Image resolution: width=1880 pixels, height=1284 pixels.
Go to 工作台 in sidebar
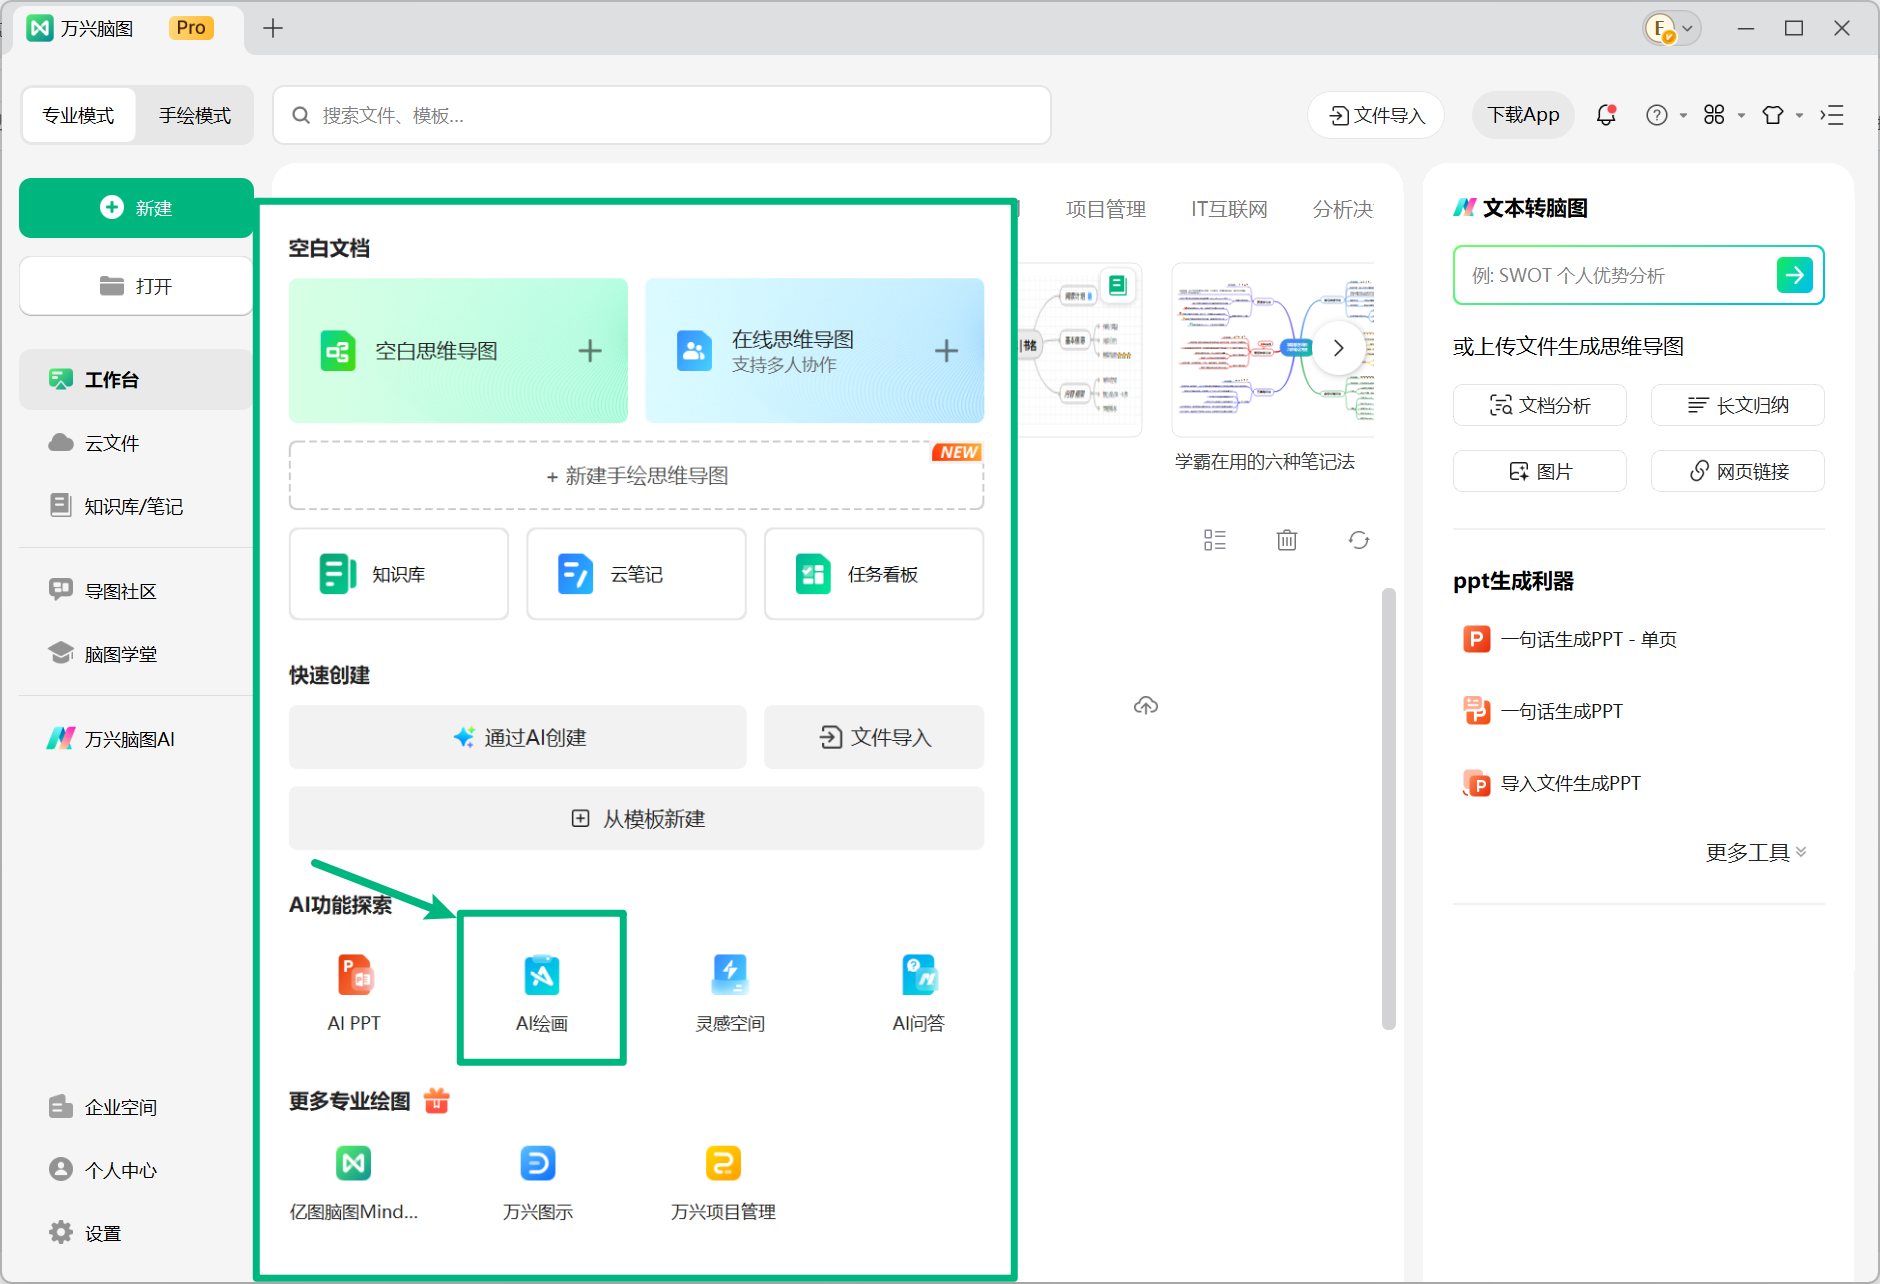(x=136, y=379)
